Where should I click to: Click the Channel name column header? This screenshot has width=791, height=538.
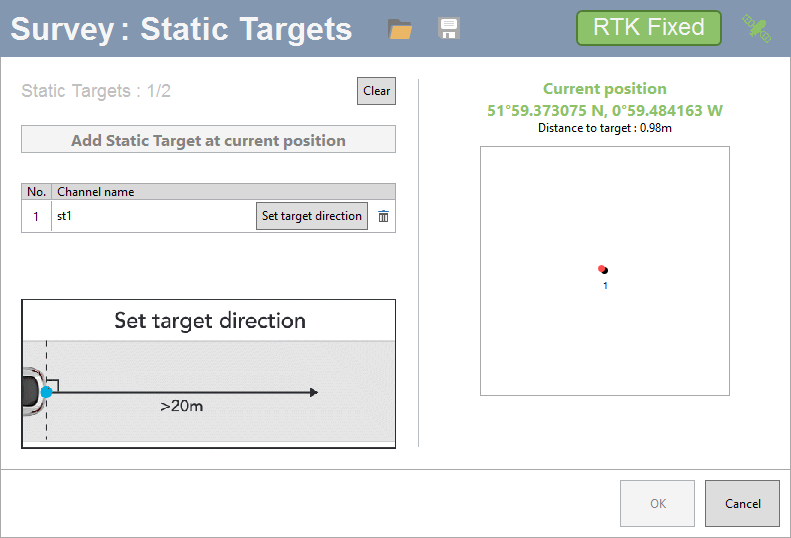[x=223, y=192]
